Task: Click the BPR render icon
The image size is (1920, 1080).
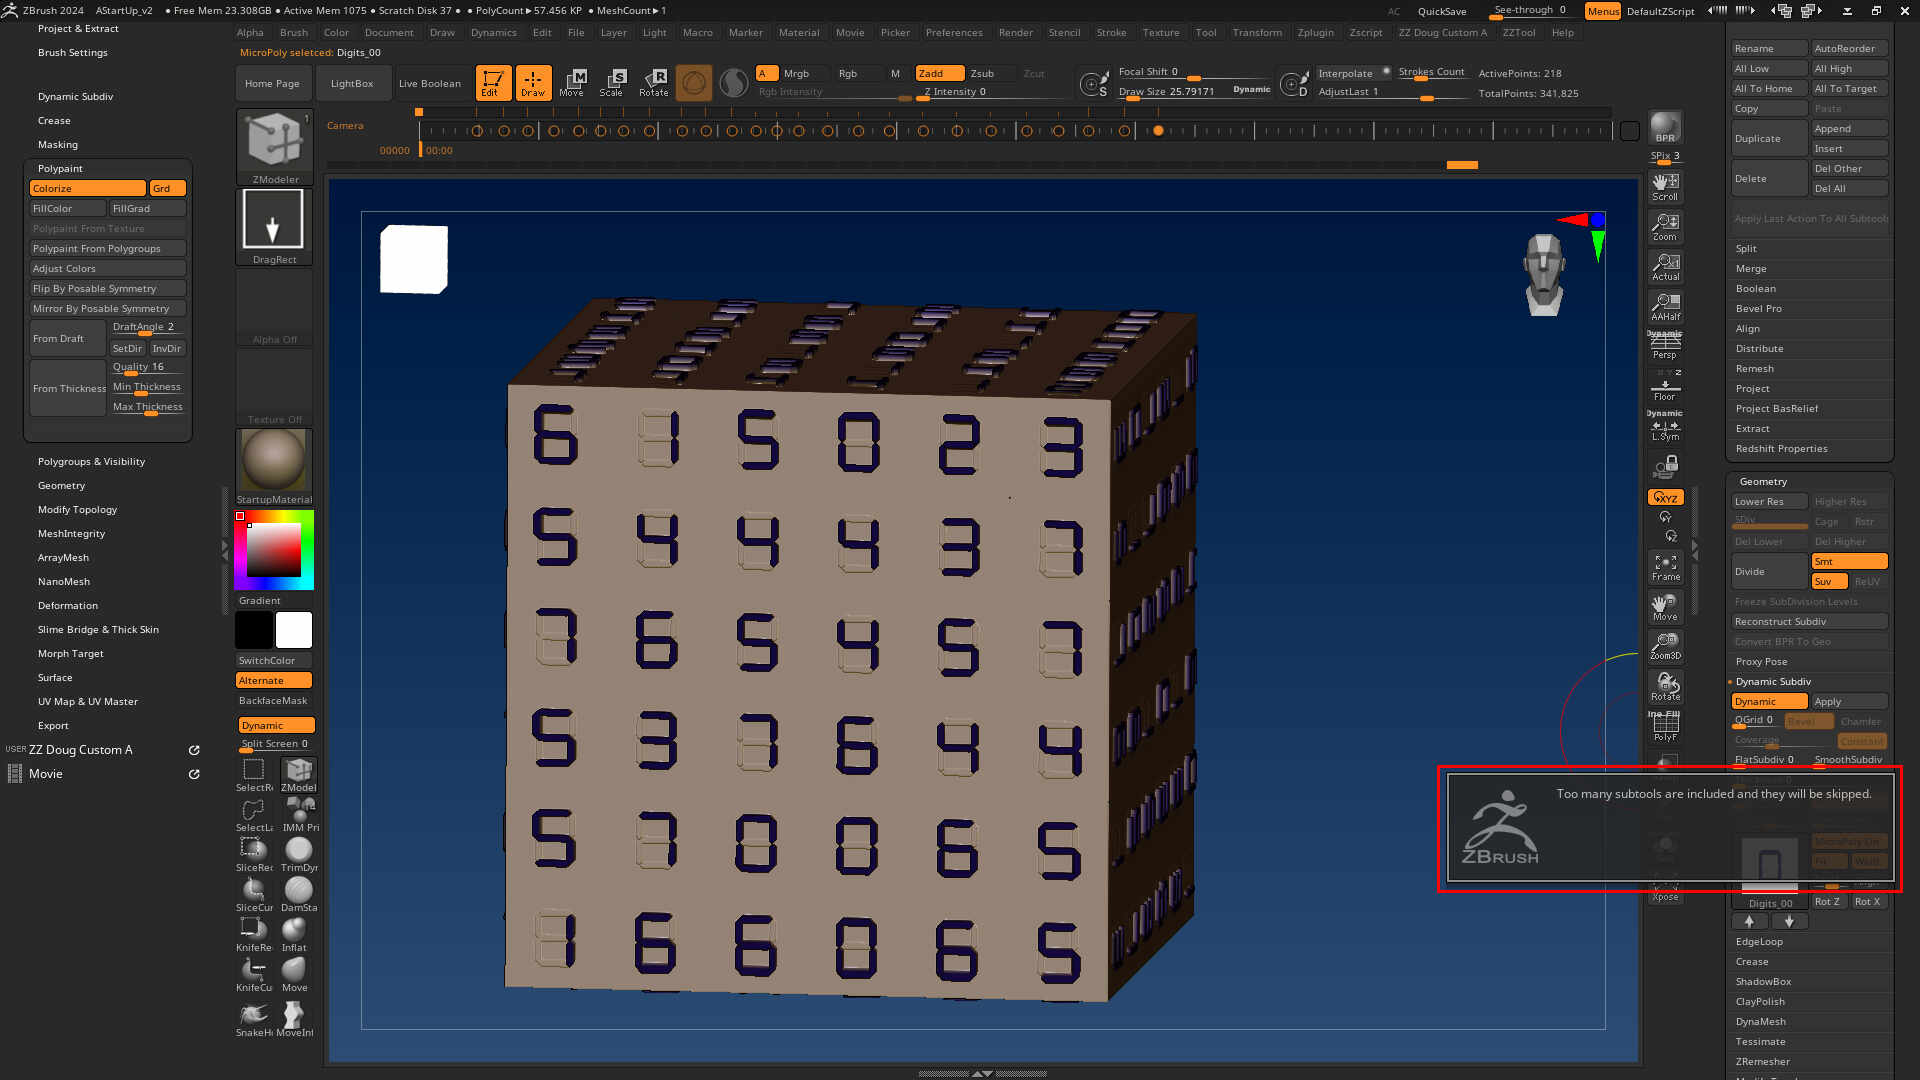Action: click(1665, 127)
